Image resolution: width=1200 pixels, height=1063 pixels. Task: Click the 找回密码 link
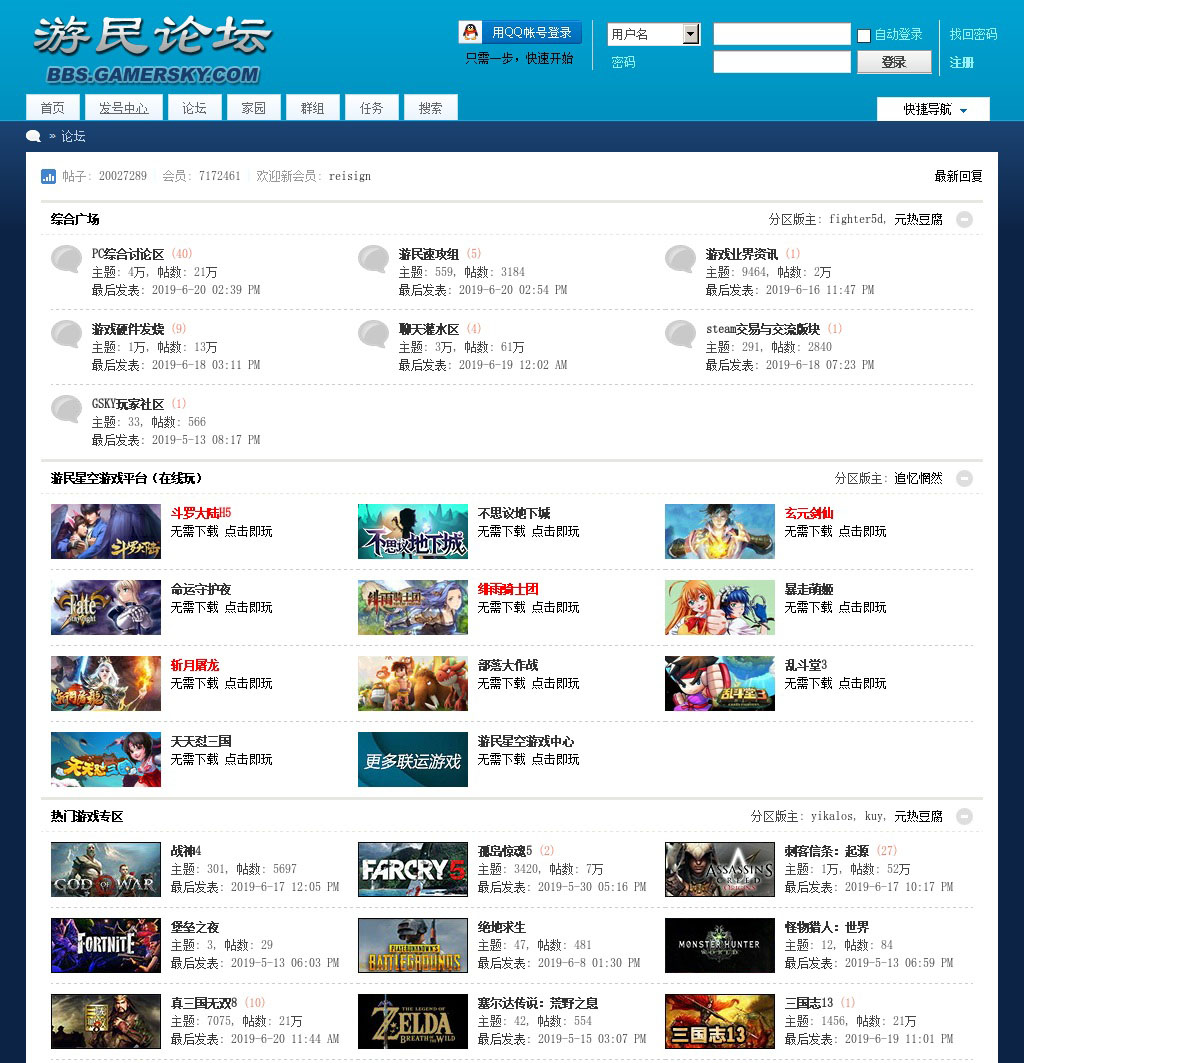tap(972, 34)
